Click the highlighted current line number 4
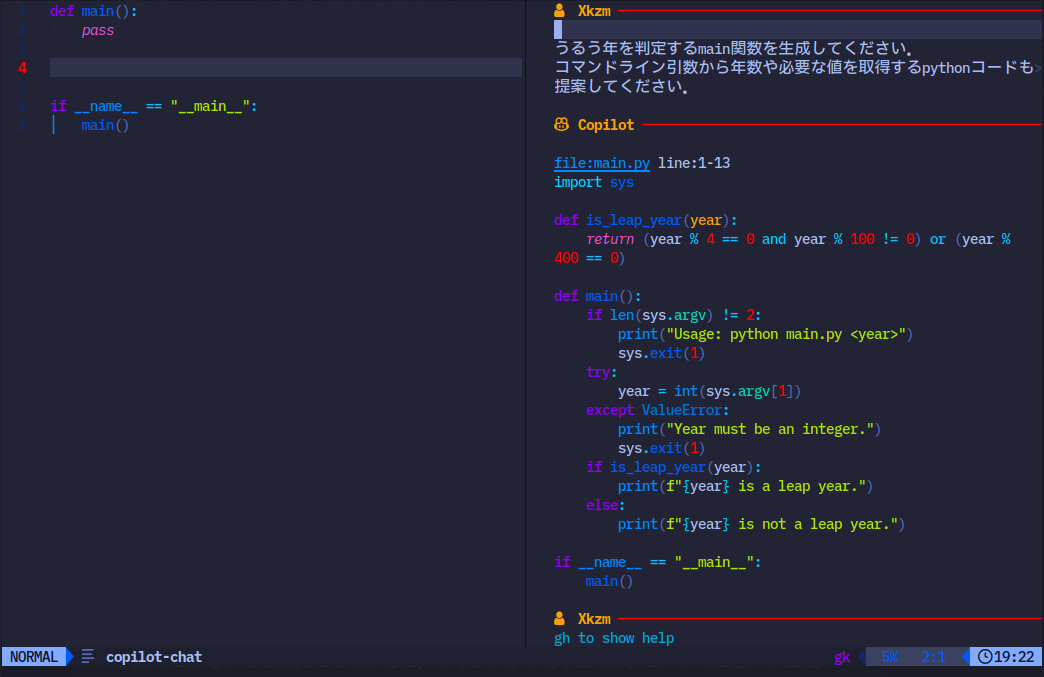 (x=23, y=68)
